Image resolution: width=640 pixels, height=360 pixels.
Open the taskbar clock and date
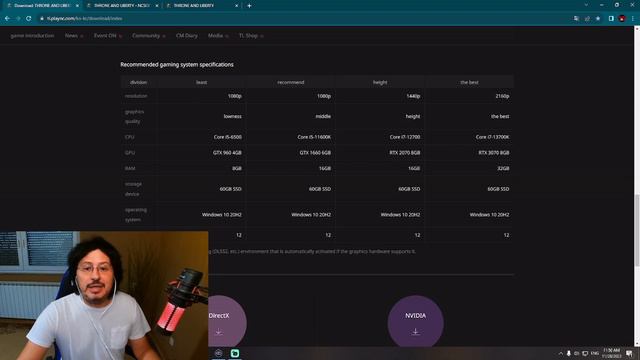[611, 353]
